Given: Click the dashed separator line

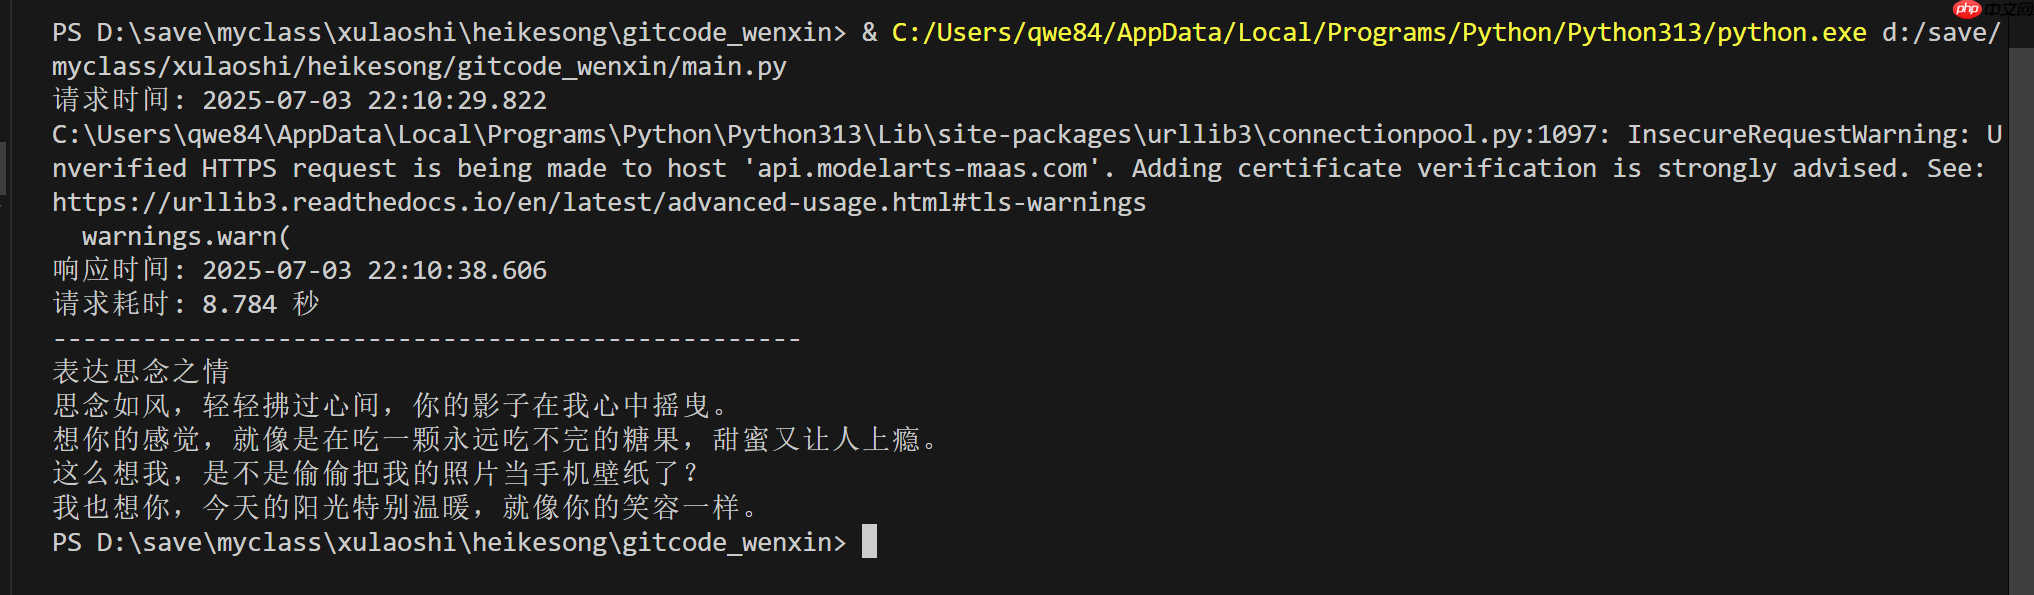Looking at the screenshot, I should [x=426, y=340].
